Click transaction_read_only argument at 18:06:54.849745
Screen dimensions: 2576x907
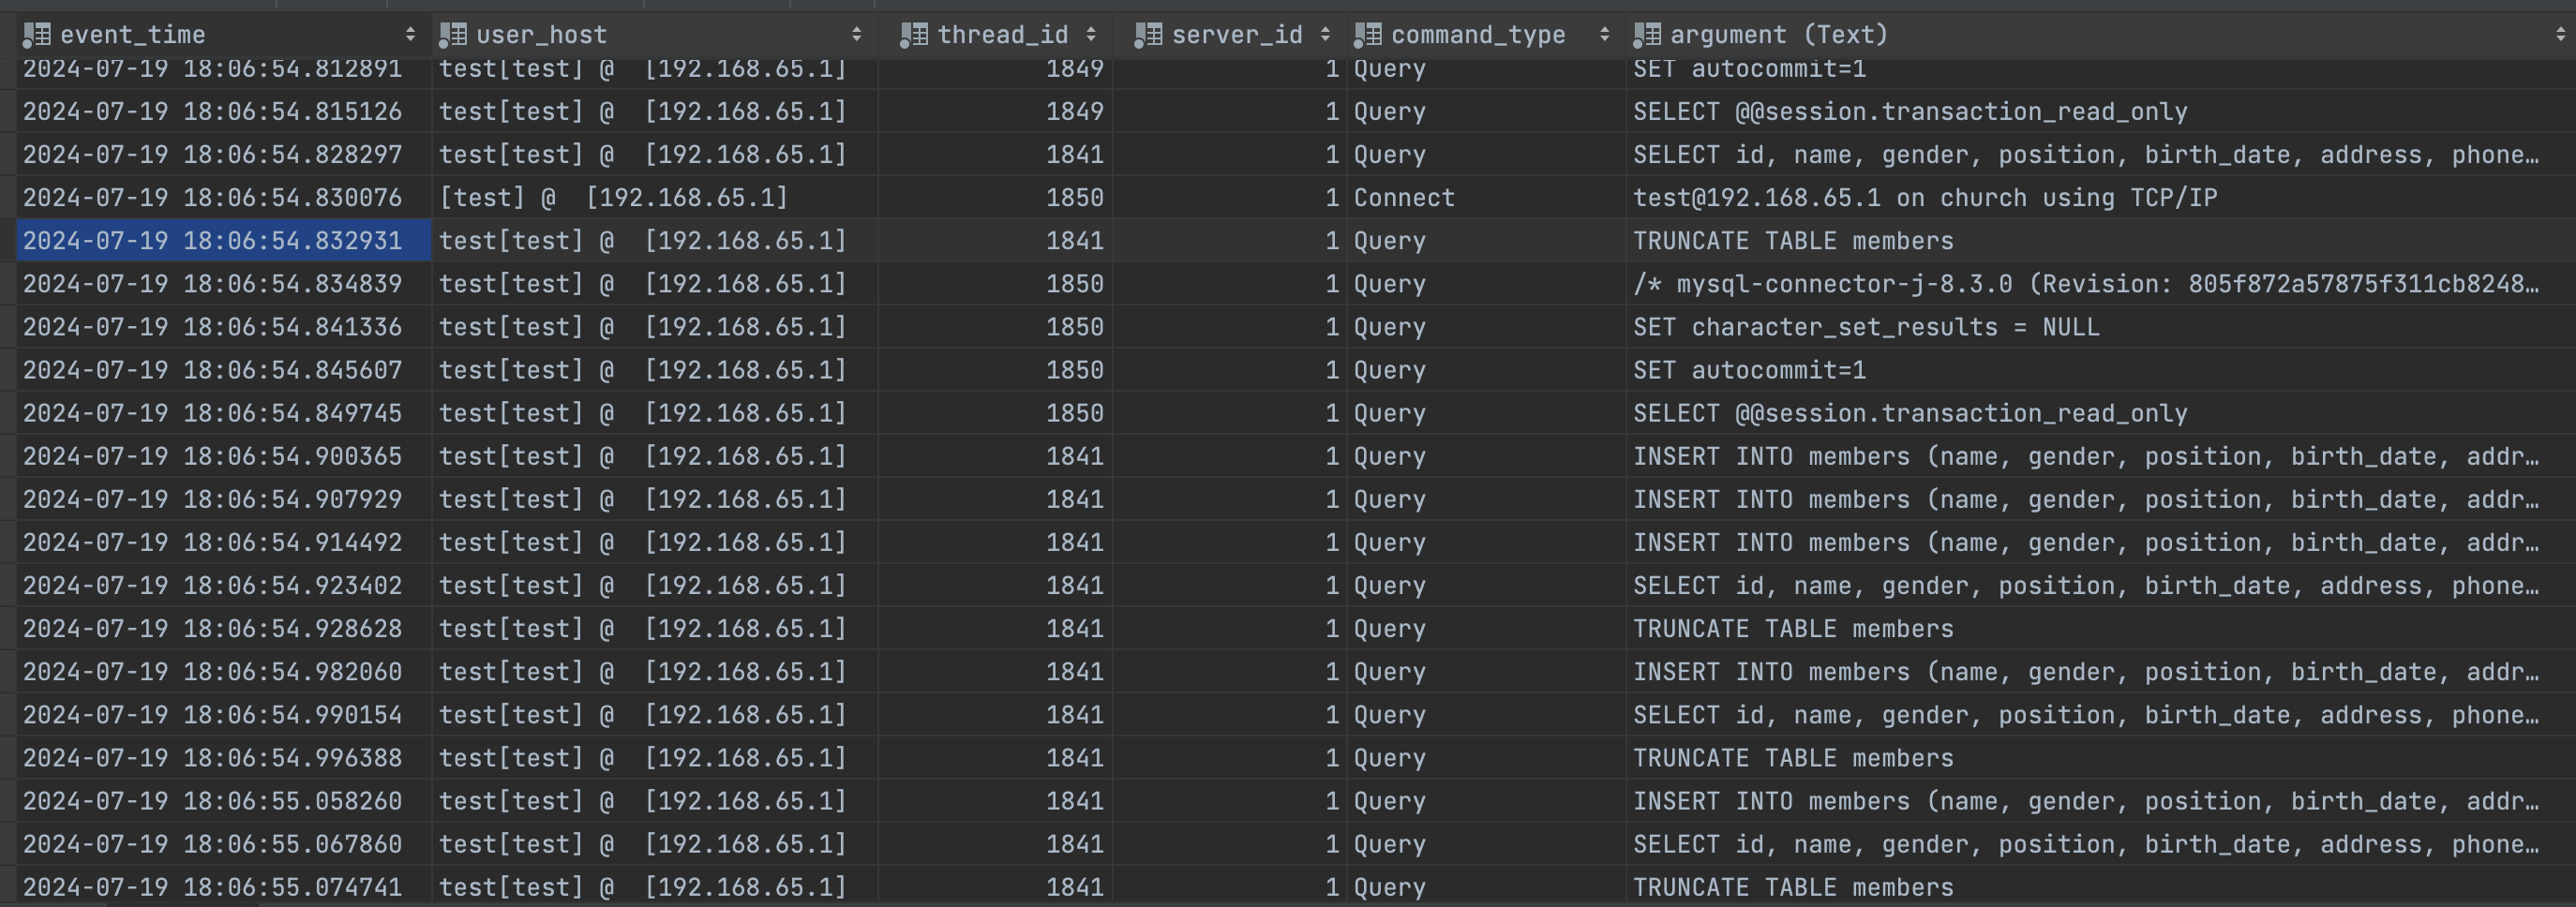[2100, 413]
